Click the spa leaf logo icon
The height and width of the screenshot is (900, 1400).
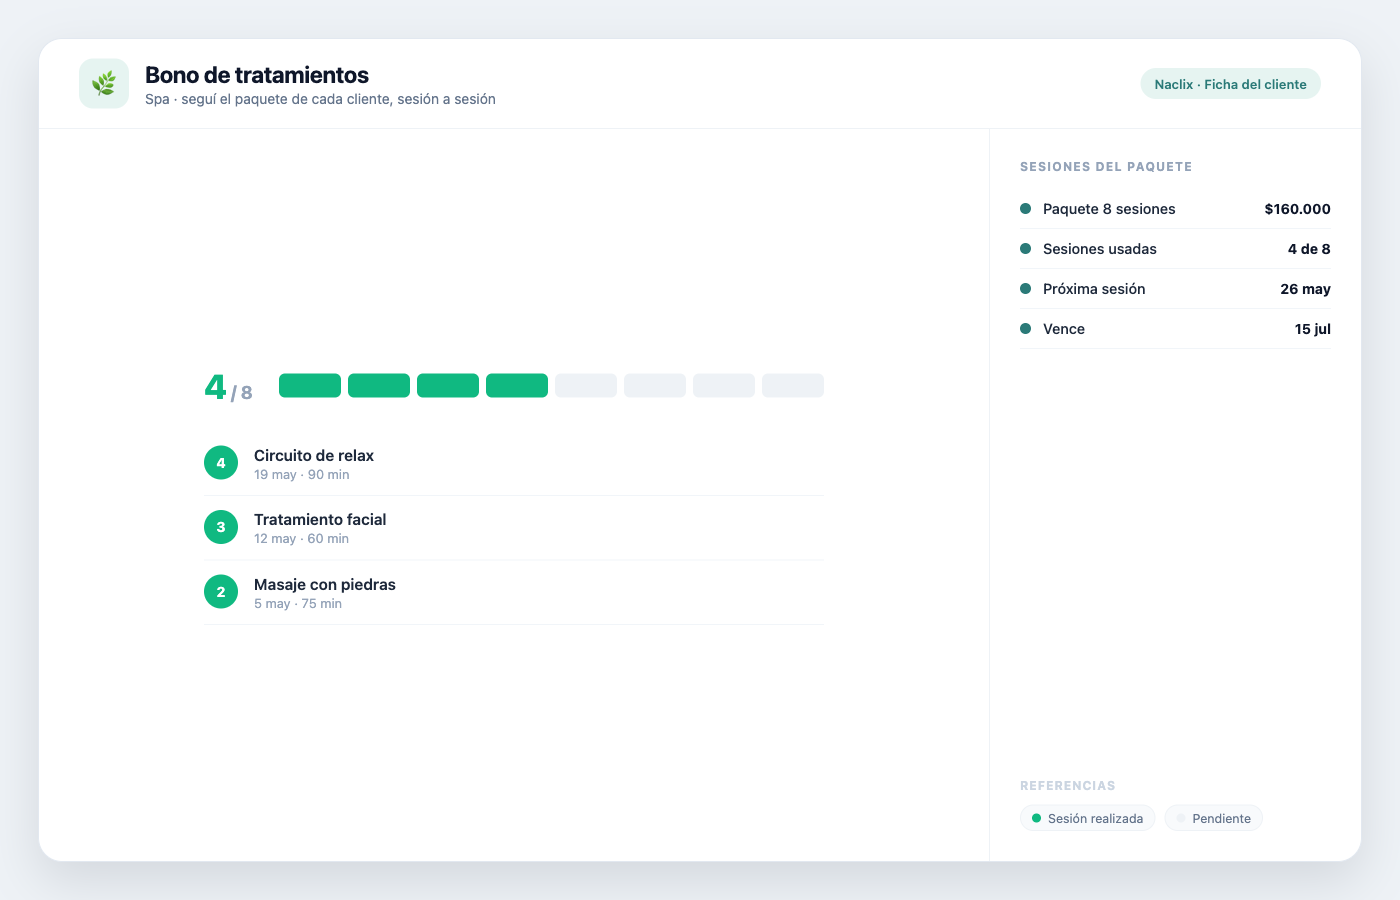tap(104, 83)
